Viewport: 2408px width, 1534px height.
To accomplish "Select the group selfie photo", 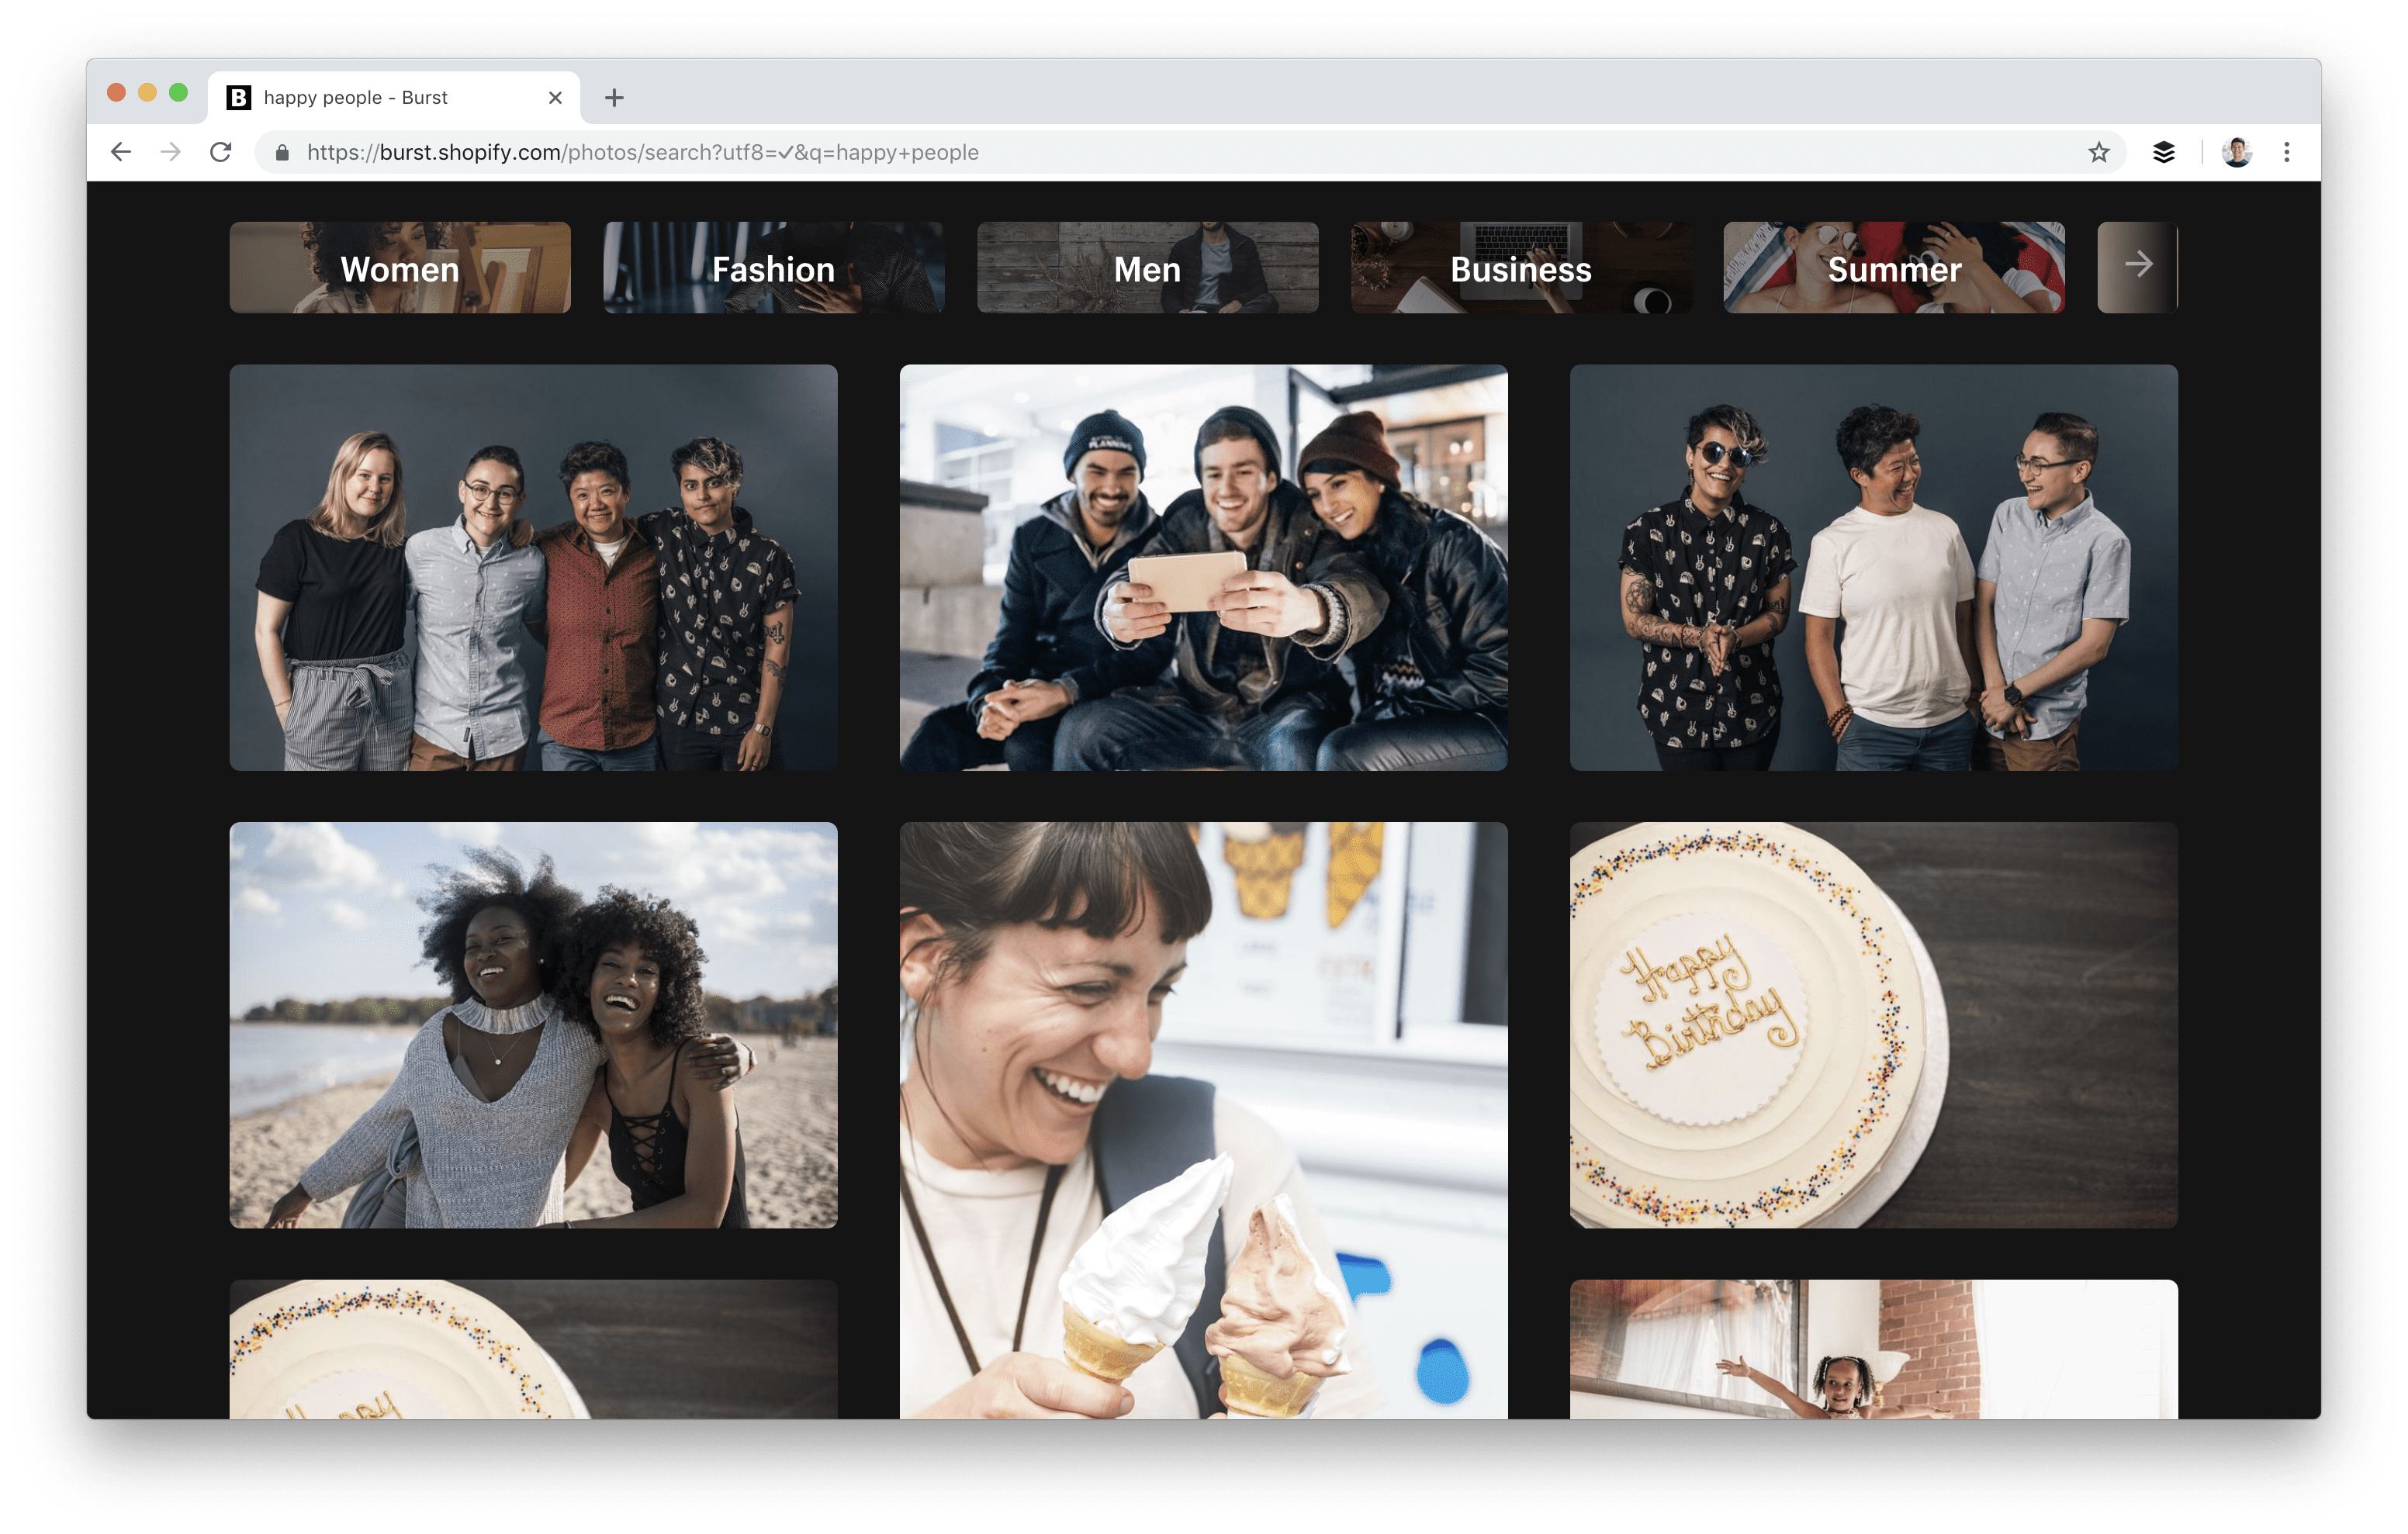I will 1204,571.
